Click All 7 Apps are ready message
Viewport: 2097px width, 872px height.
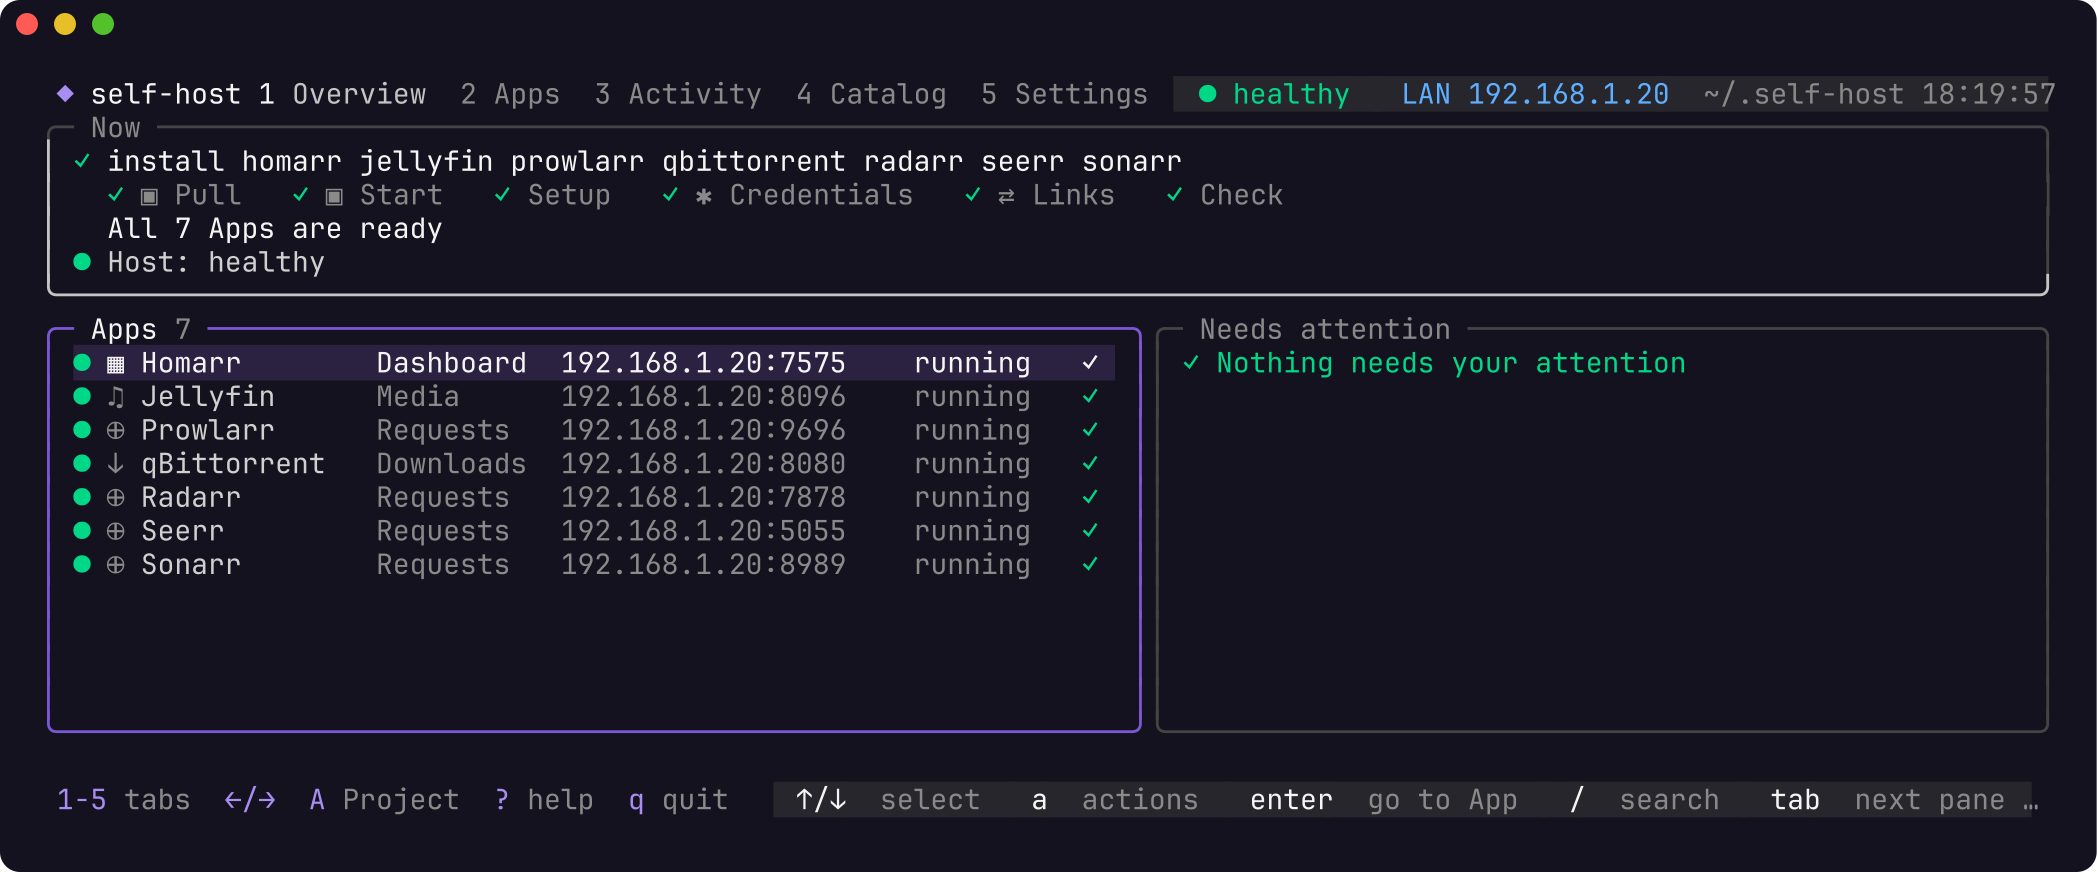[x=275, y=229]
